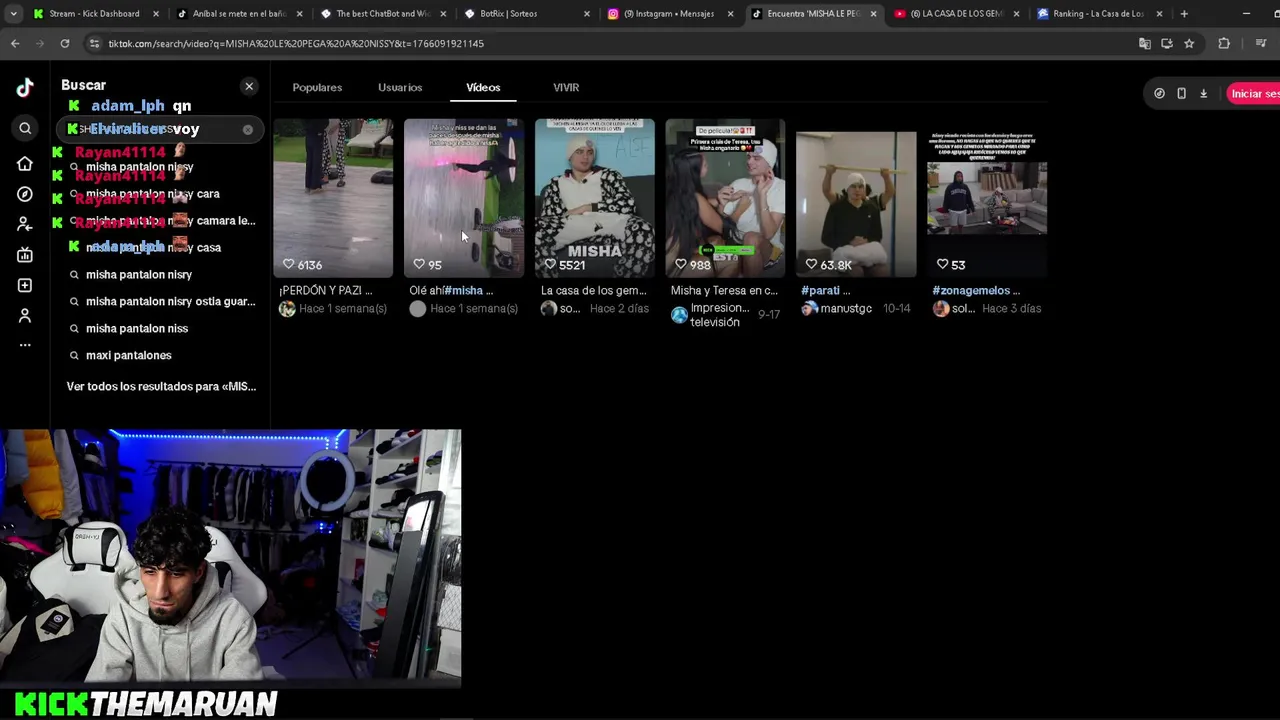Open the video thumbnail with 95 likes
Screen dimensions: 1280x720
click(464, 198)
